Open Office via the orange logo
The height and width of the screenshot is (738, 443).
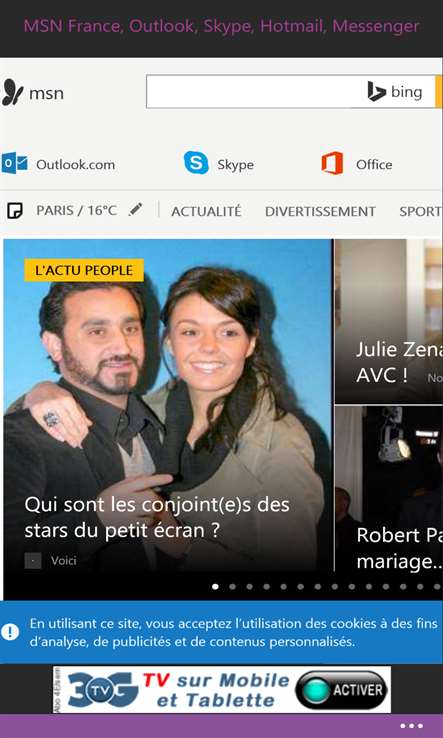pos(332,163)
